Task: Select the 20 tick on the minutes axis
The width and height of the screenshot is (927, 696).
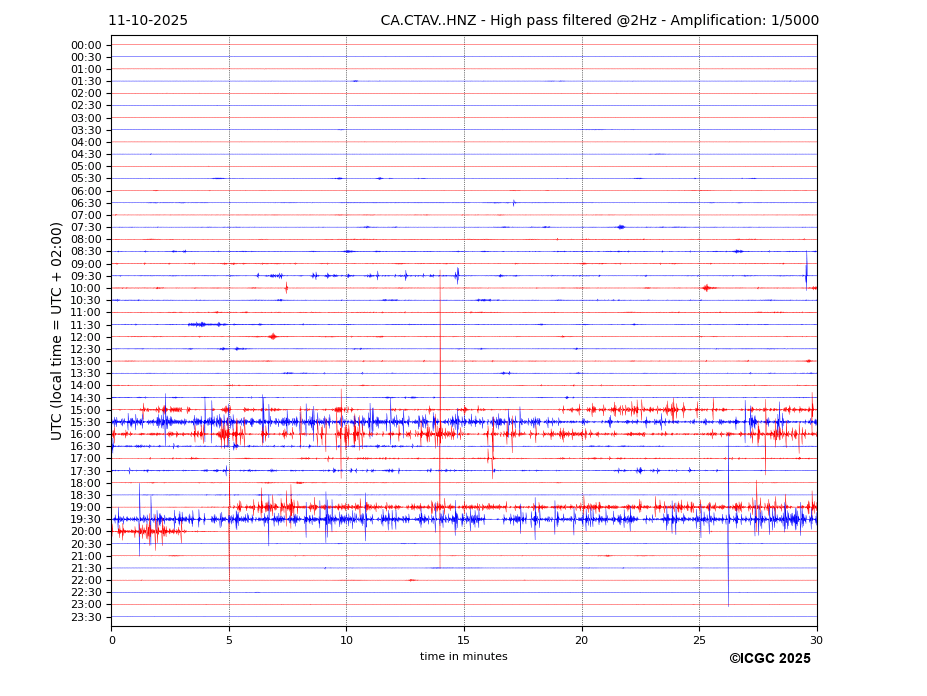Action: pos(581,640)
